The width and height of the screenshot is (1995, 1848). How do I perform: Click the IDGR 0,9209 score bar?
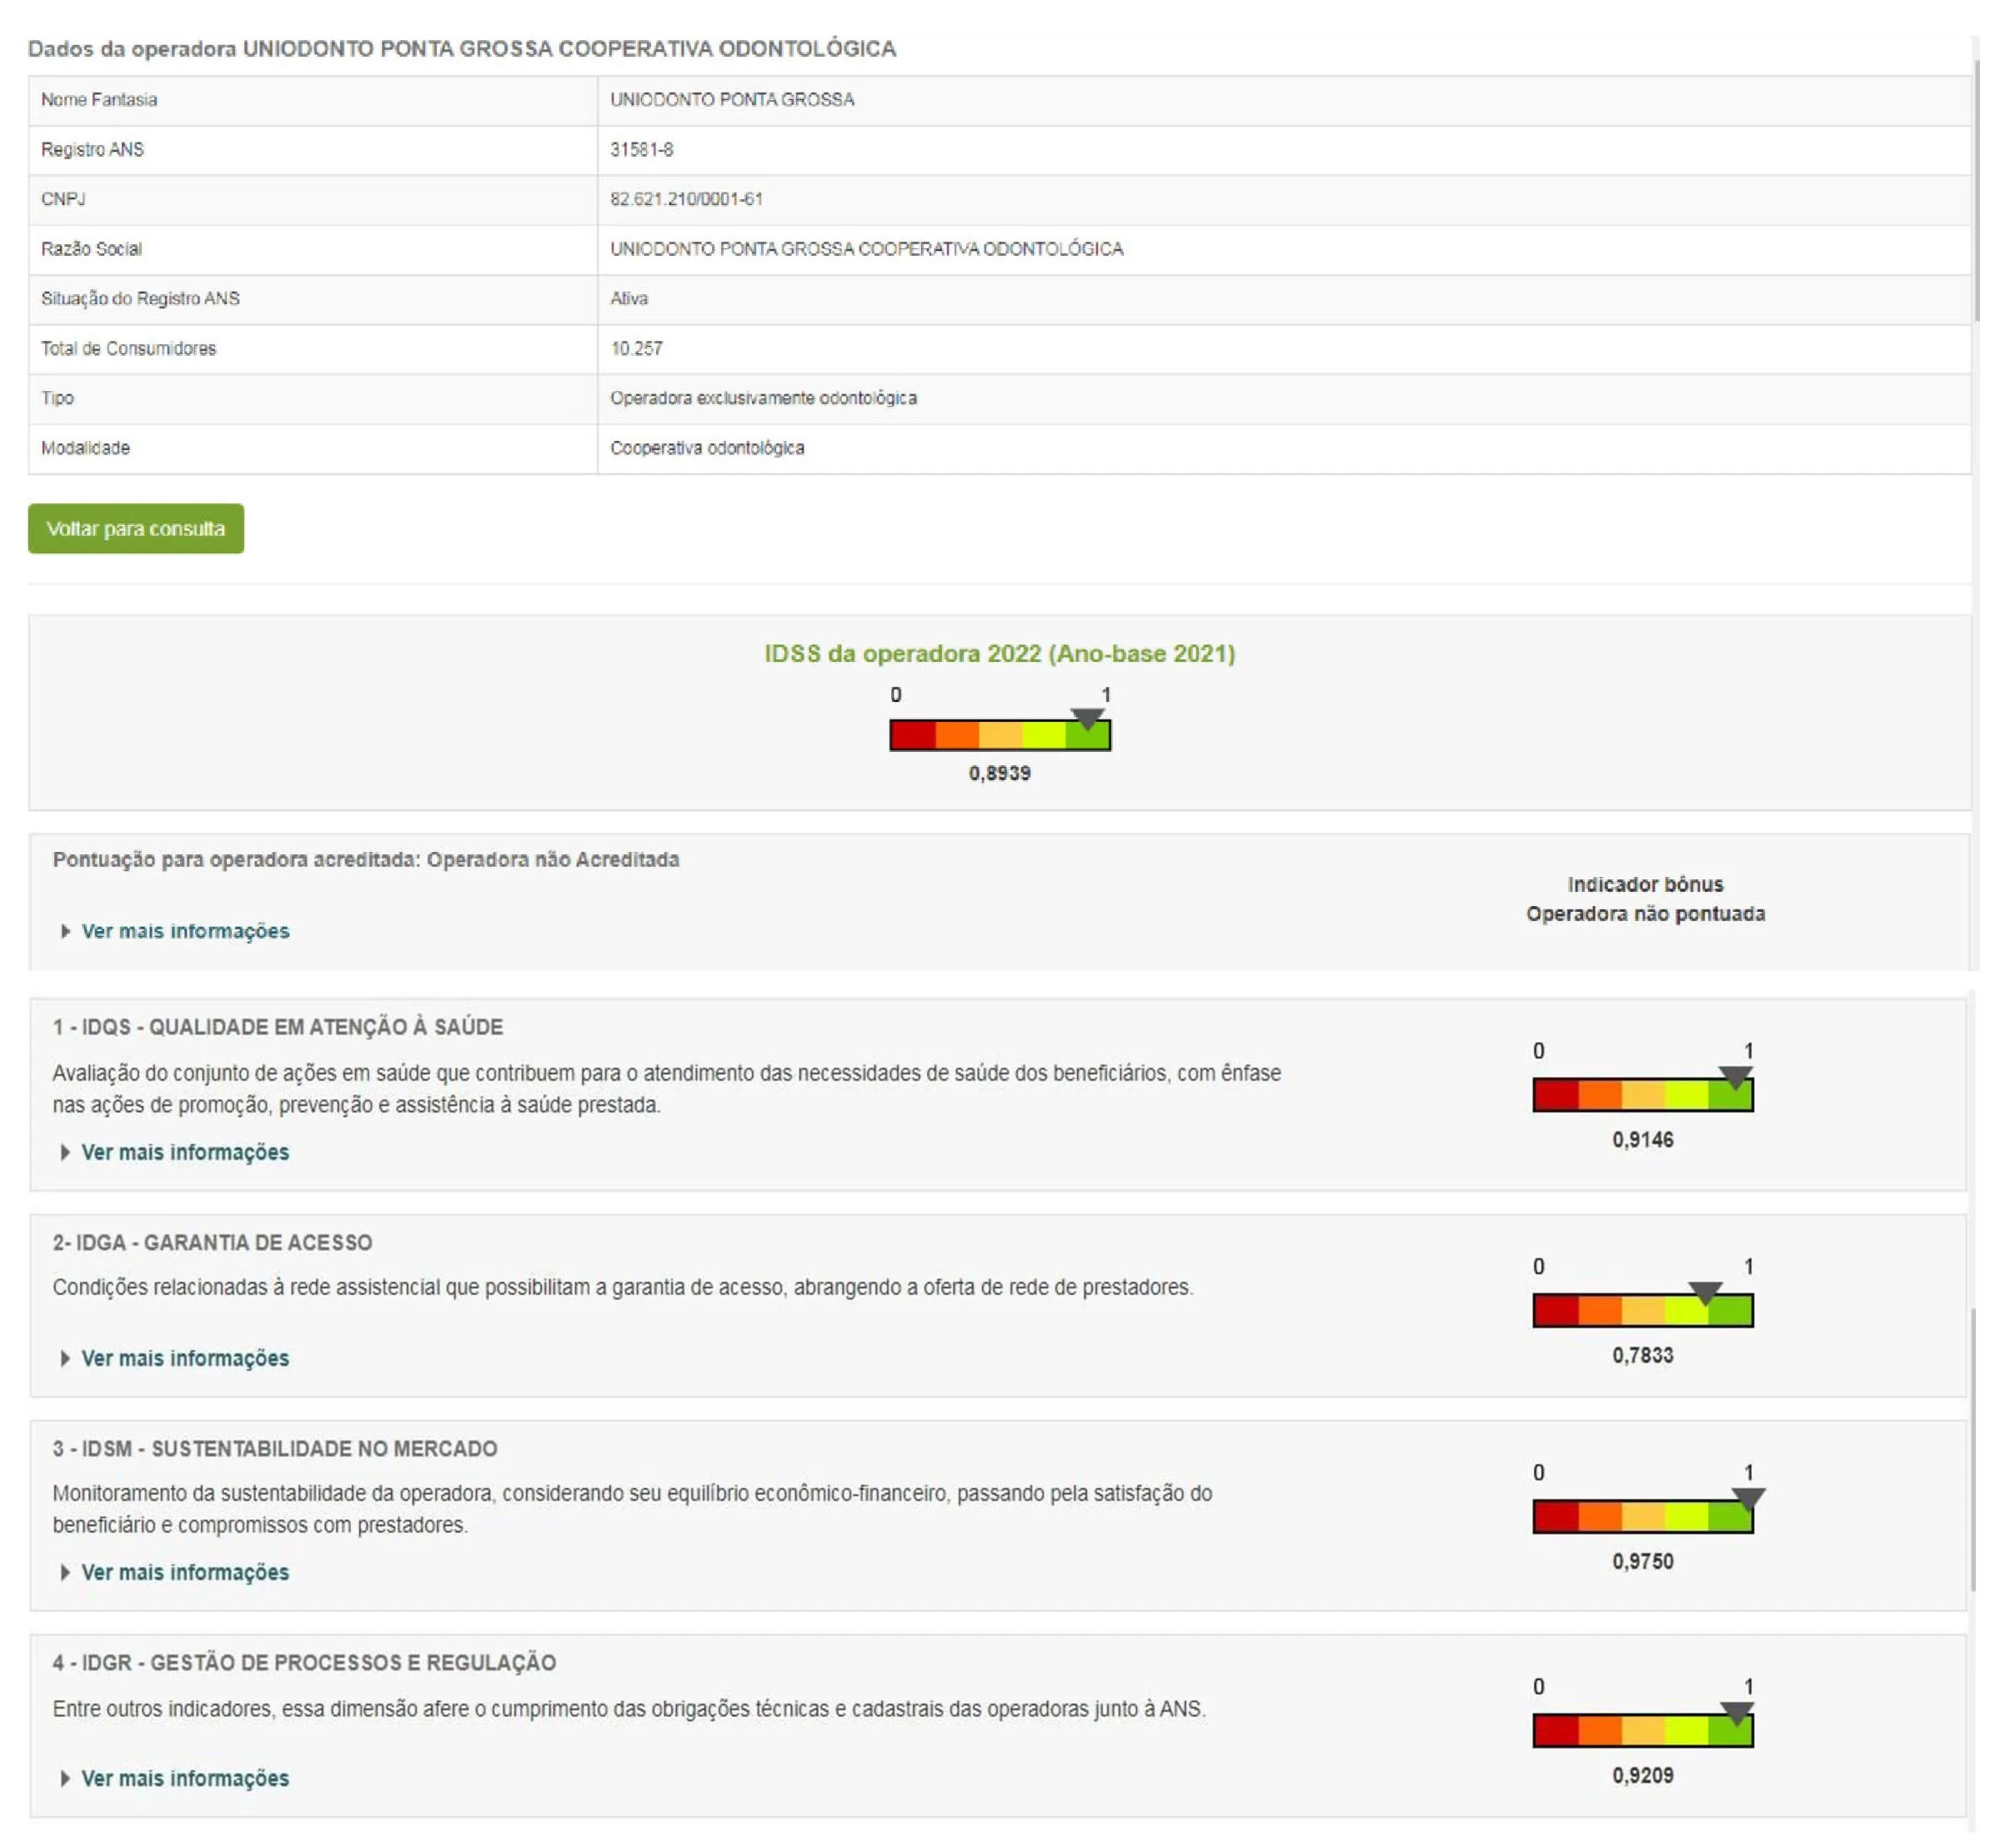(1643, 1730)
